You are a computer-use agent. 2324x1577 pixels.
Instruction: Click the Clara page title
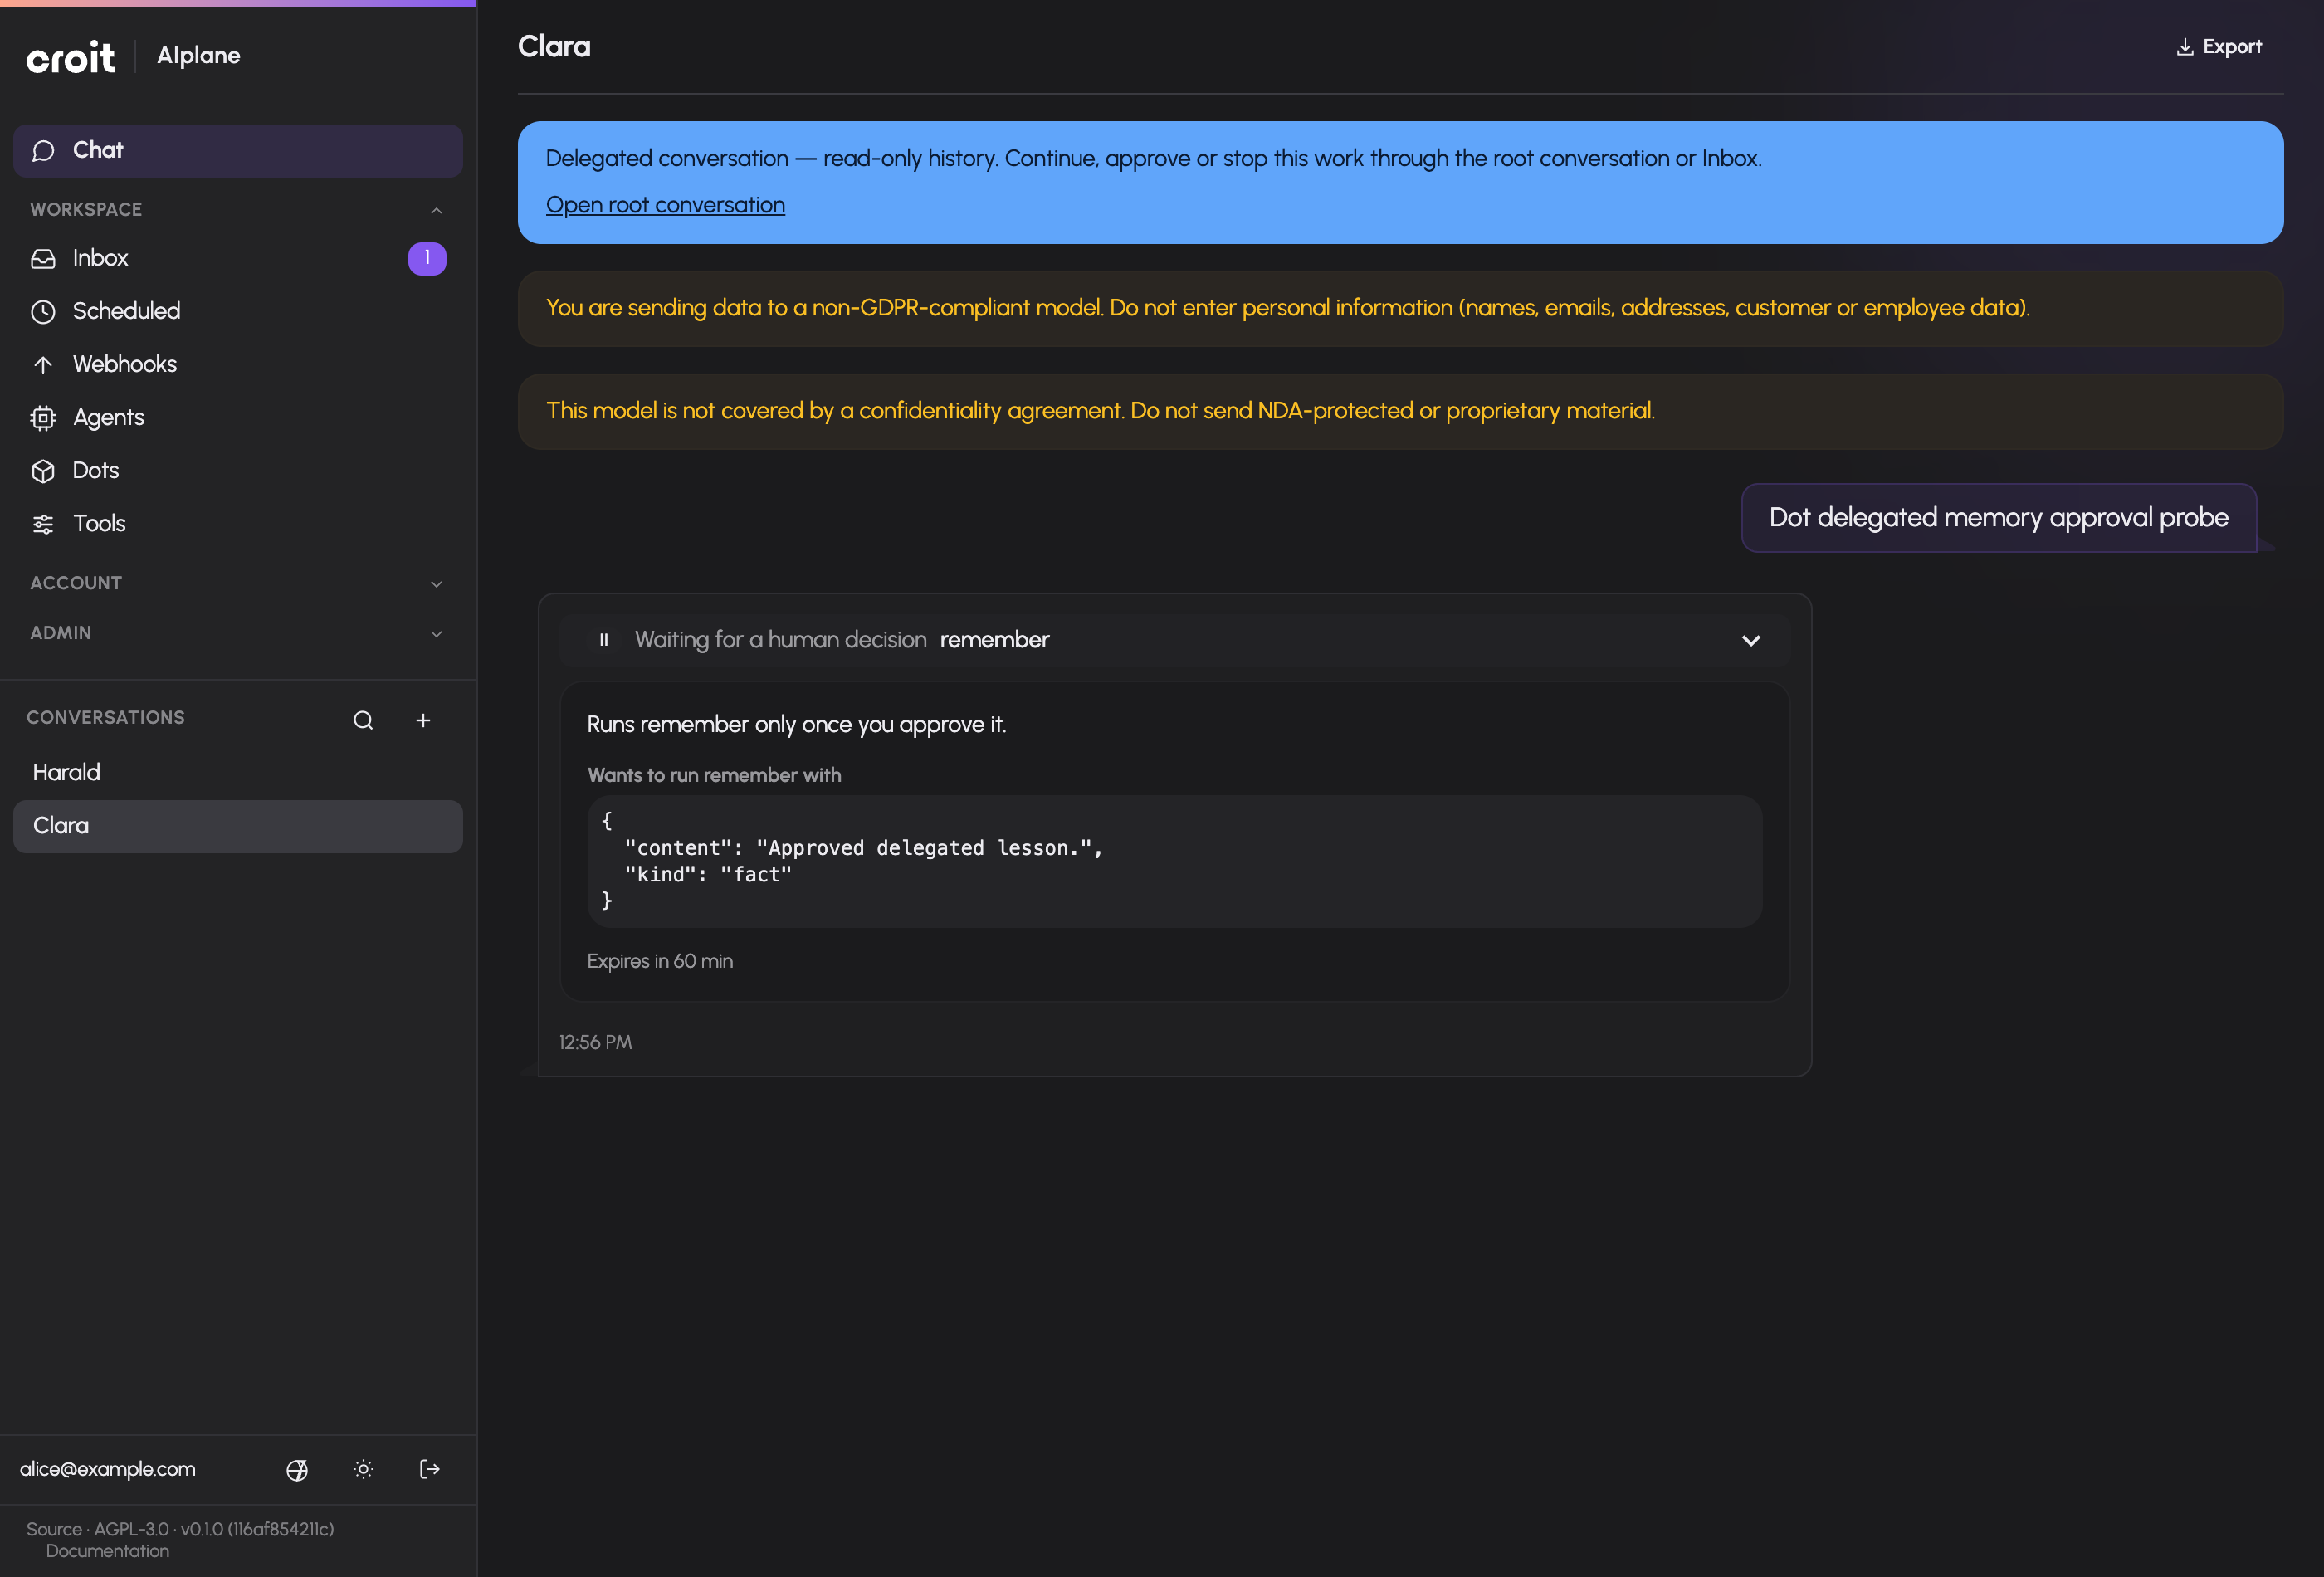(x=554, y=47)
